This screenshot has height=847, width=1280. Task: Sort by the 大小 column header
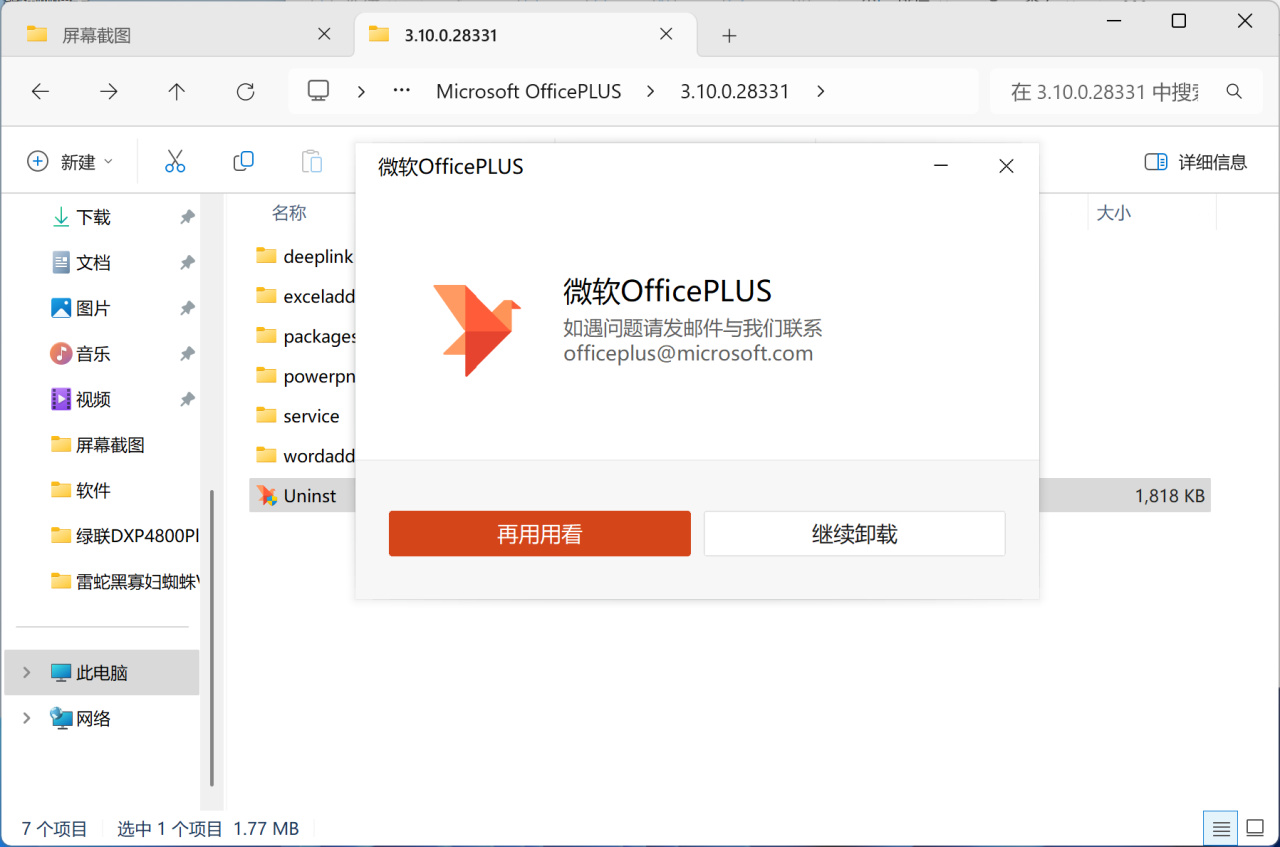[x=1113, y=213]
